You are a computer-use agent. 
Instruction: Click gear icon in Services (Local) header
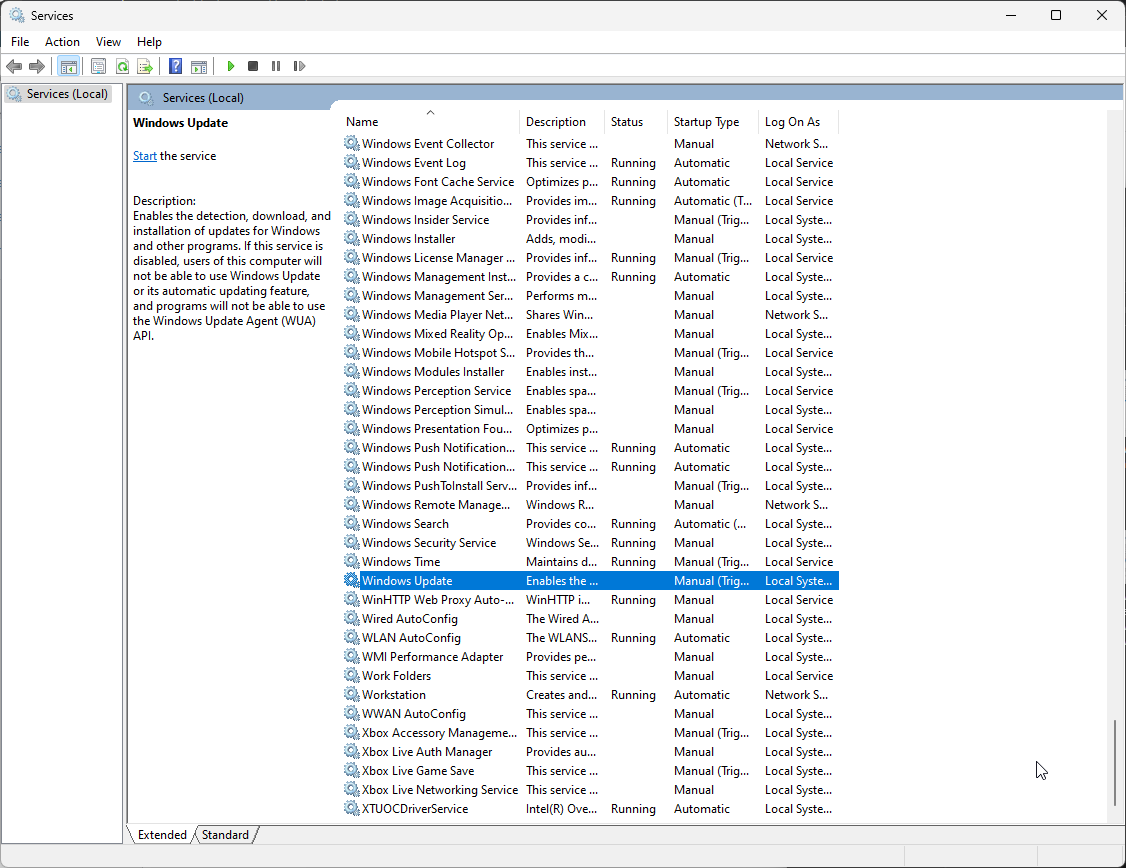click(x=146, y=98)
